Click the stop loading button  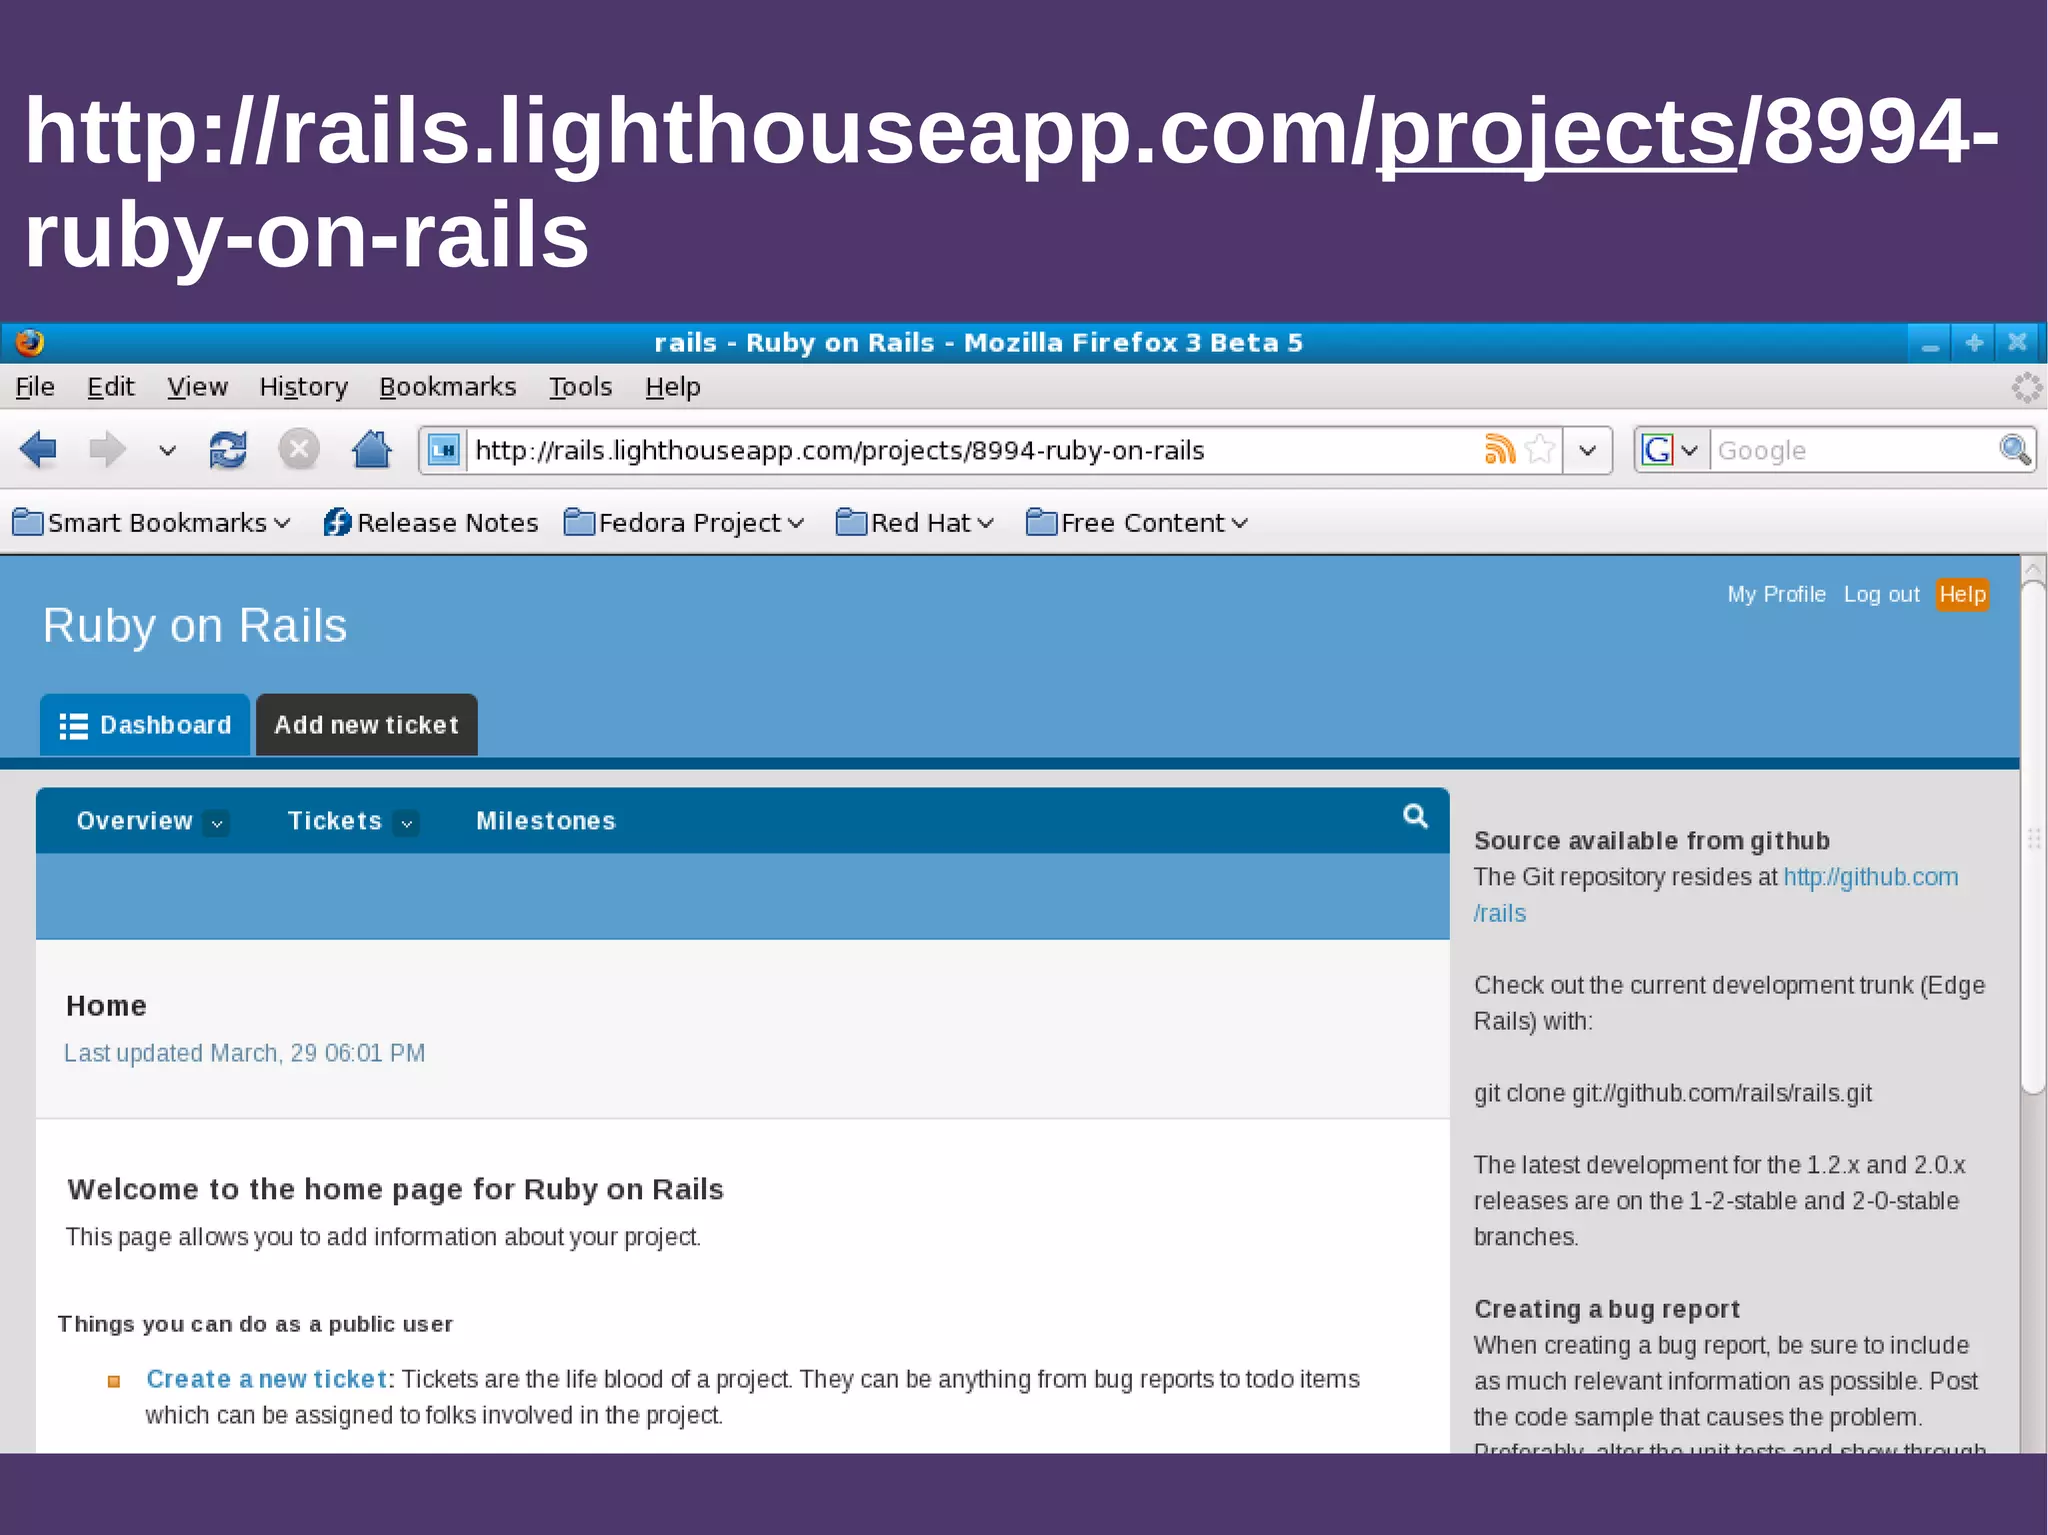[x=298, y=449]
